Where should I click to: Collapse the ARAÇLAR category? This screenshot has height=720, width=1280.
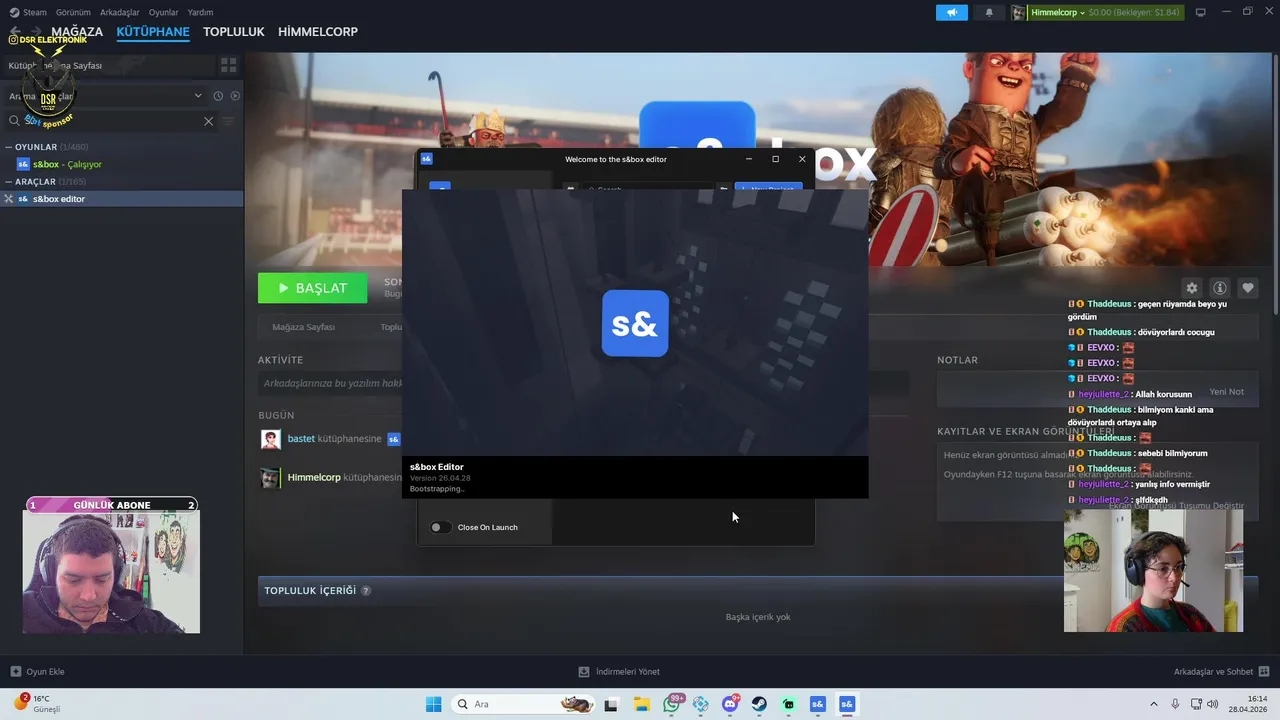[x=9, y=182]
